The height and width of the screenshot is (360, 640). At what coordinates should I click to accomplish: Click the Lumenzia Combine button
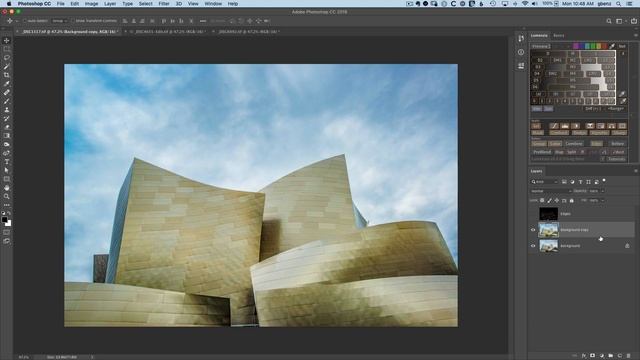[x=574, y=144]
